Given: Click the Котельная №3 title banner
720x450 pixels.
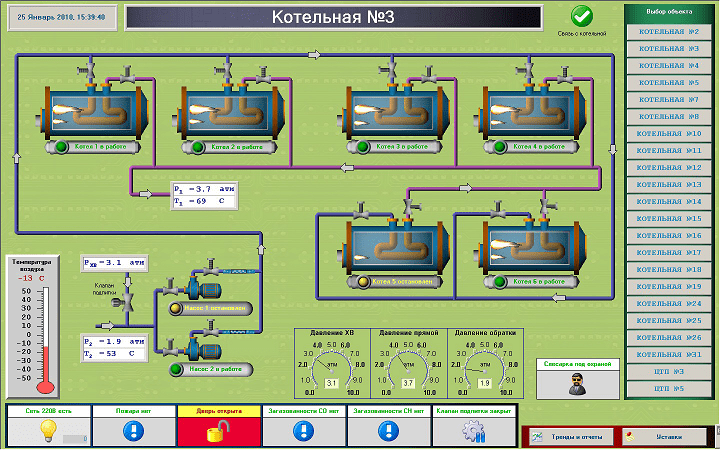Looking at the screenshot, I should pos(333,17).
